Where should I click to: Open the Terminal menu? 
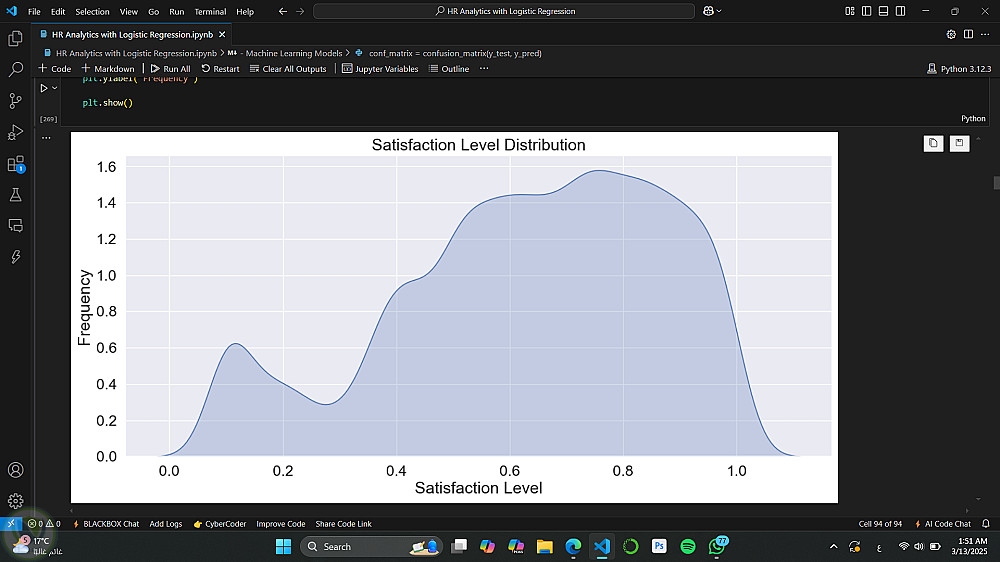click(210, 11)
